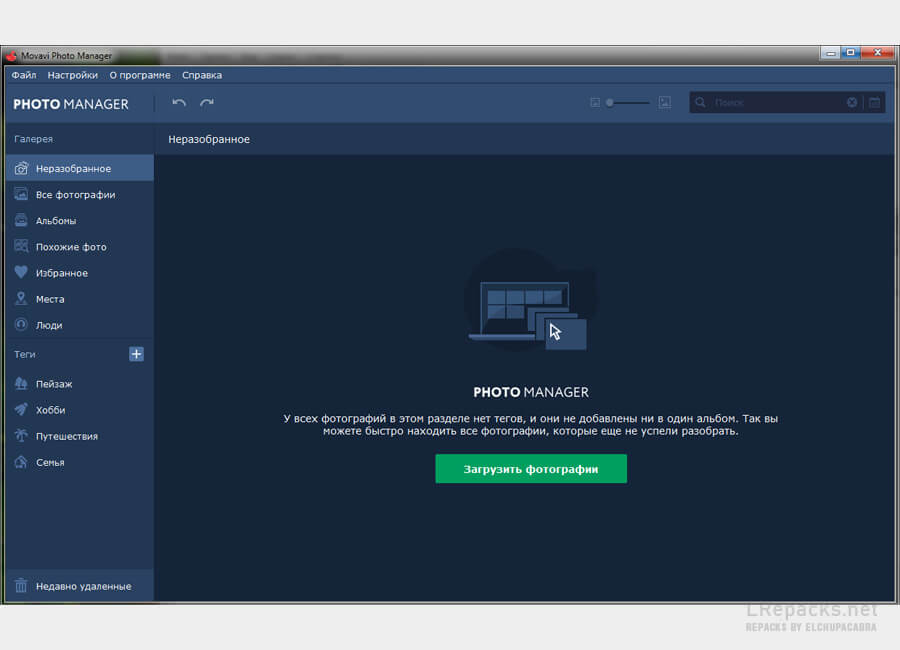Open the Настройки menu
The height and width of the screenshot is (650, 900).
(72, 75)
